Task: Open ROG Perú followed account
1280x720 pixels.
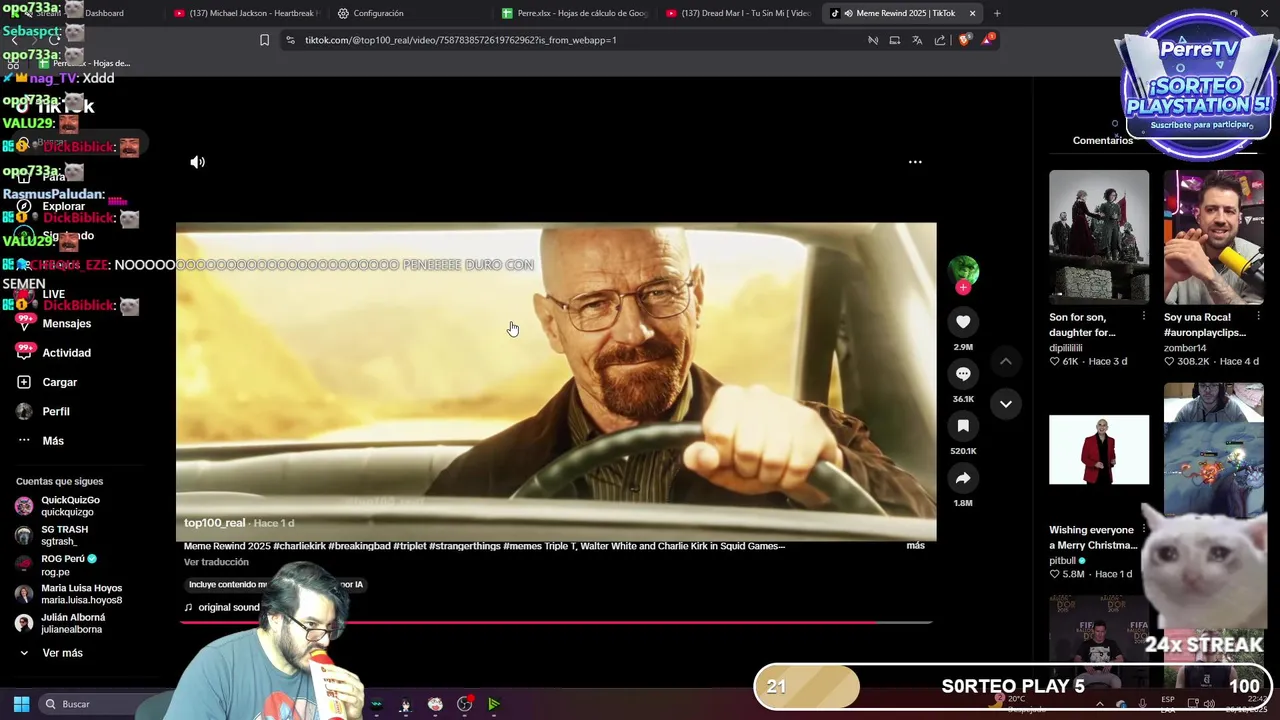Action: 68,565
